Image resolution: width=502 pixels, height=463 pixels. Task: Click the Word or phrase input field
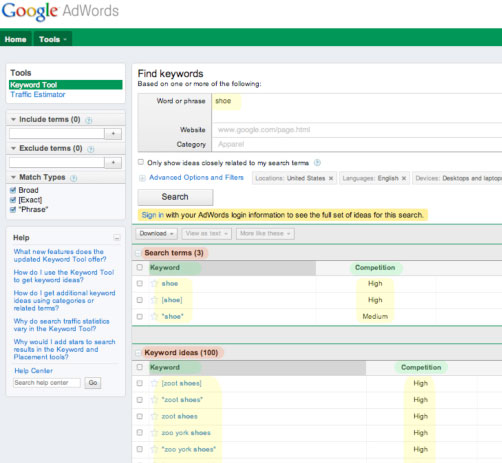[357, 108]
